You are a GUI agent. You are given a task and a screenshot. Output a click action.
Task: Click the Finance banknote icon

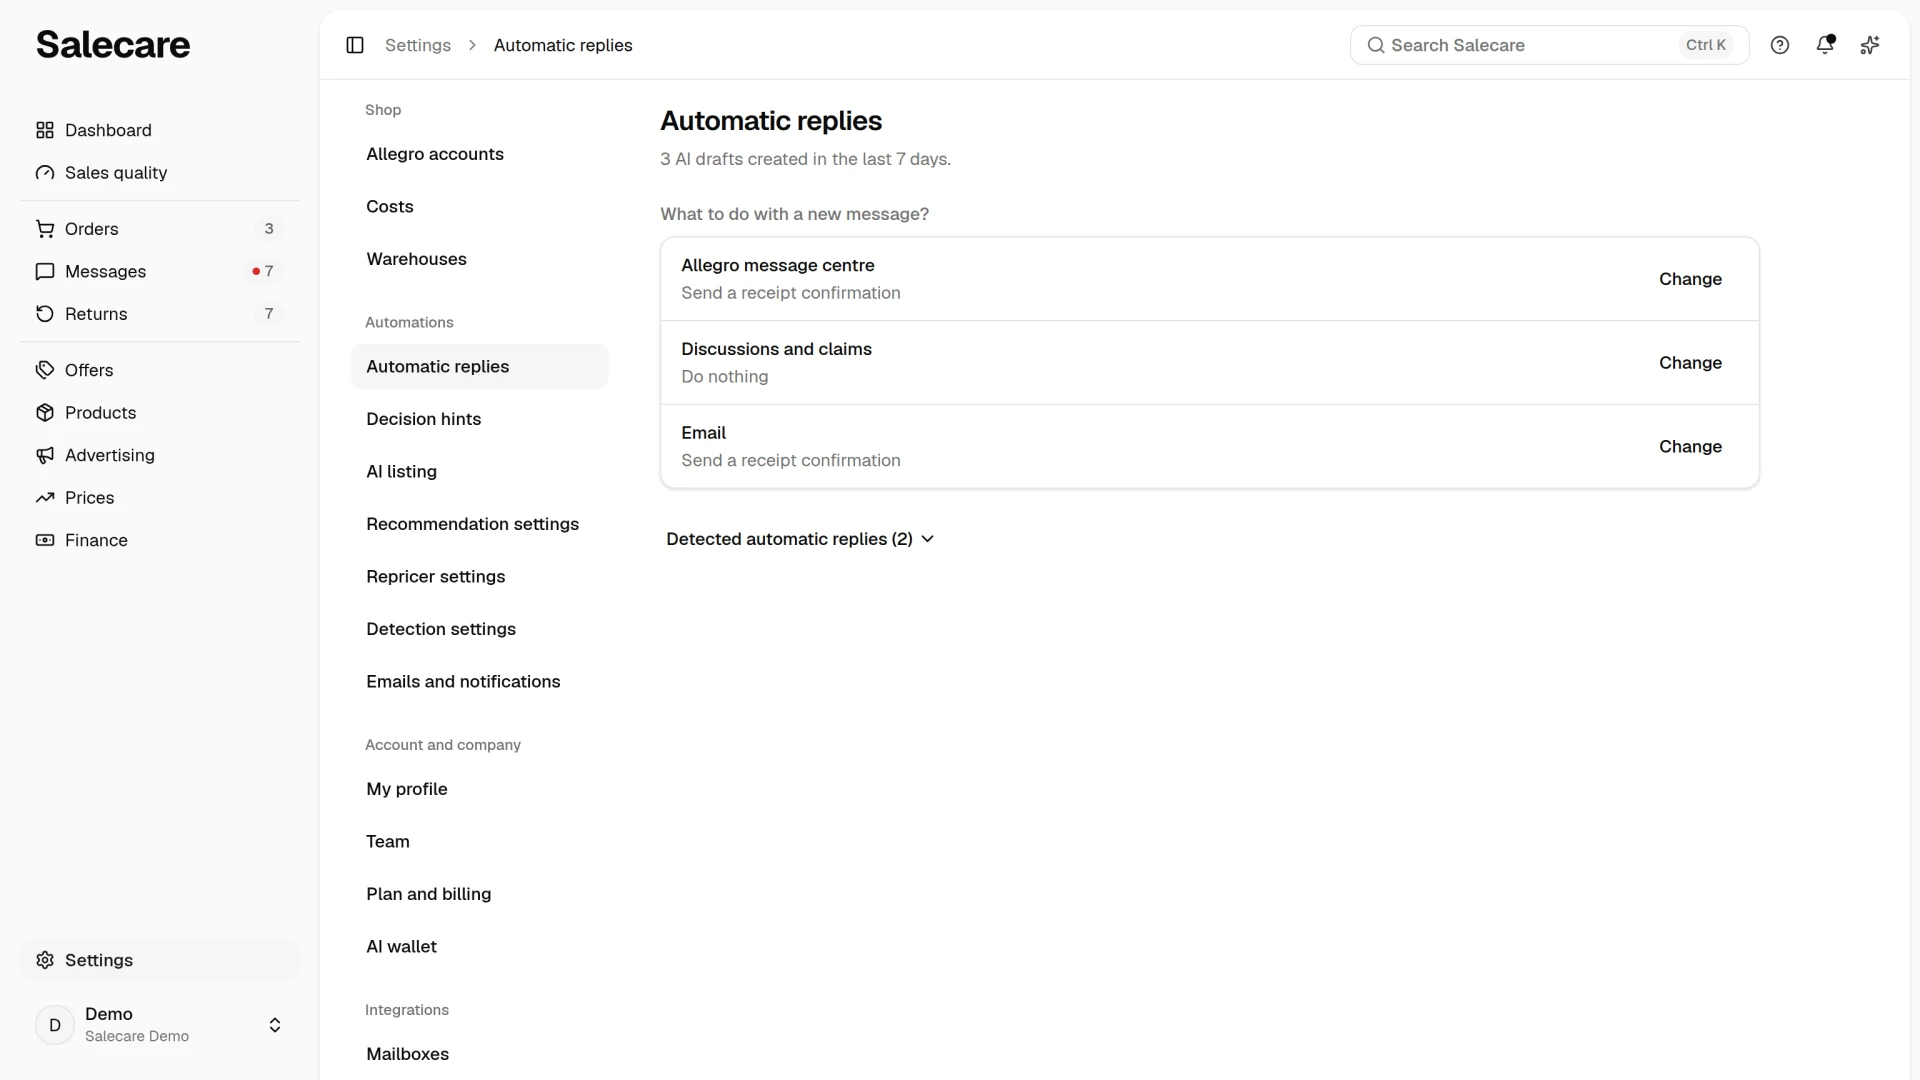tap(45, 540)
